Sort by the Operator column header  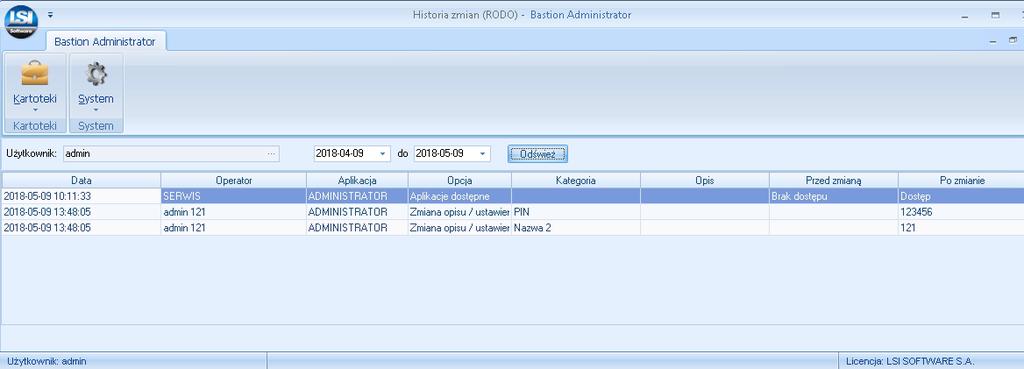233,180
